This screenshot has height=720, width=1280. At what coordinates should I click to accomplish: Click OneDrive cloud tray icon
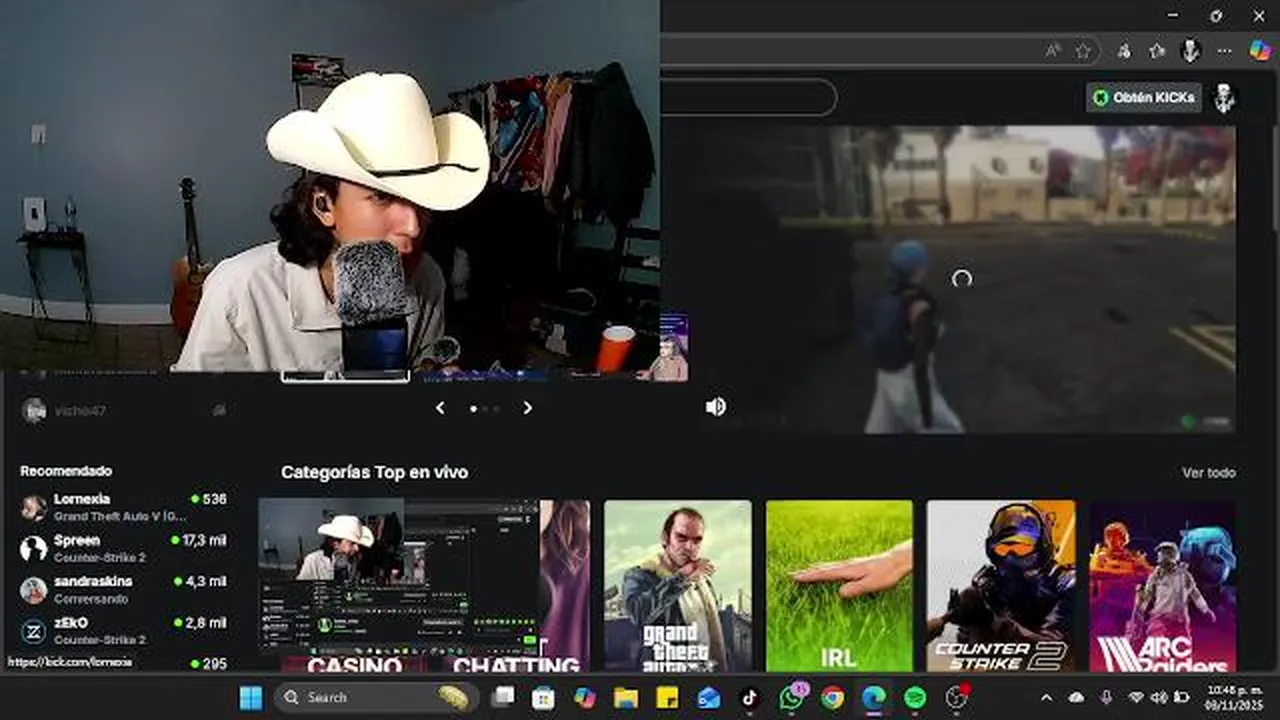tap(1076, 697)
